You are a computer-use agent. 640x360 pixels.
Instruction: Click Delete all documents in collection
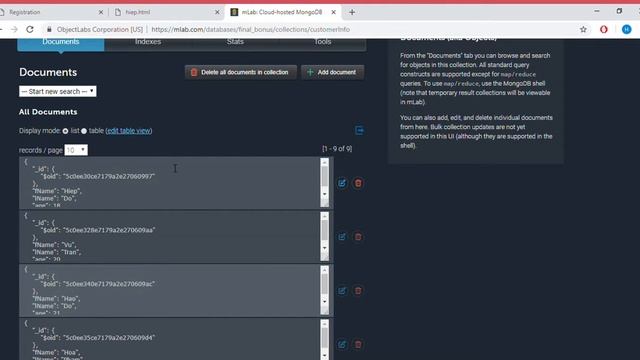pos(240,72)
